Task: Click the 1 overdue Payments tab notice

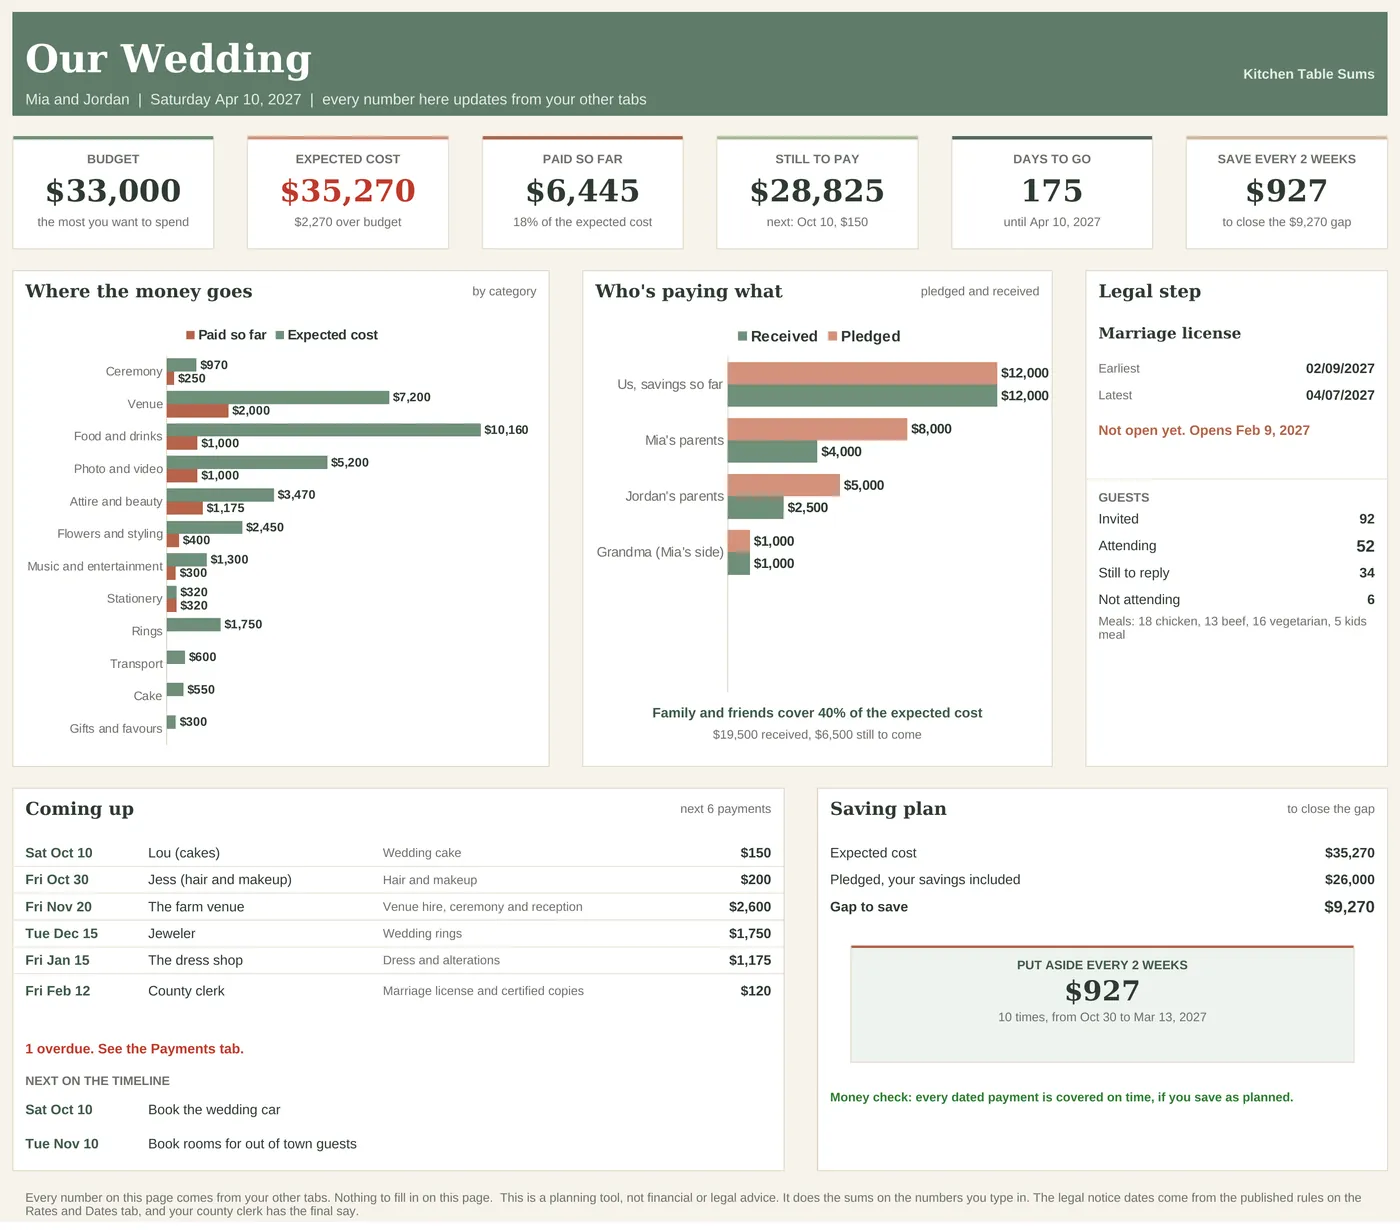Action: pos(134,1049)
